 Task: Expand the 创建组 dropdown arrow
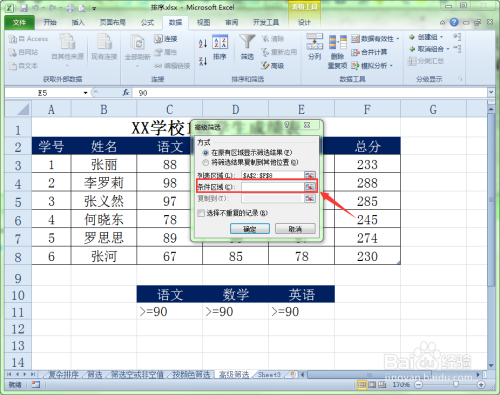point(442,37)
